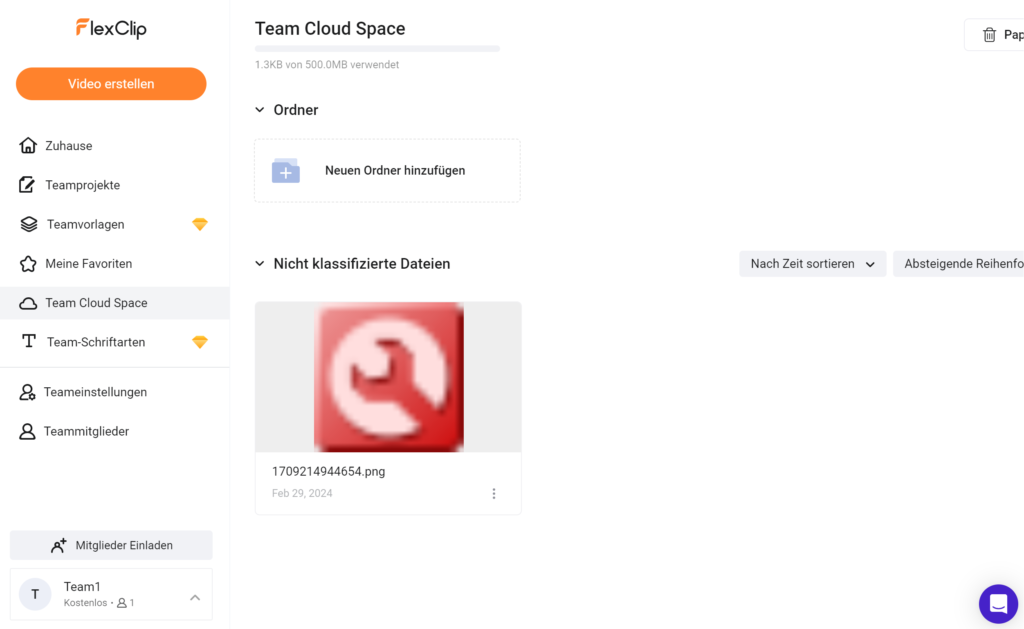Click the Team1 avatar letter T
1024x629 pixels.
(35, 594)
